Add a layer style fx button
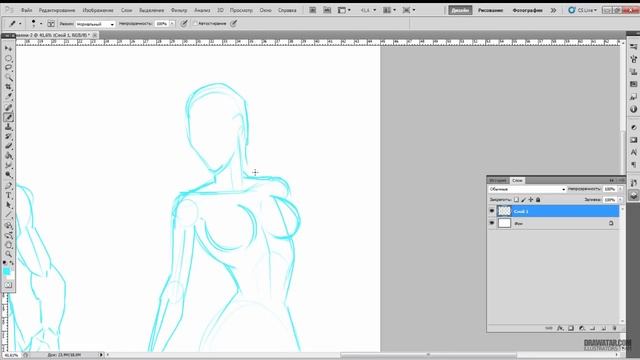This screenshot has width=640, height=360. pos(560,328)
